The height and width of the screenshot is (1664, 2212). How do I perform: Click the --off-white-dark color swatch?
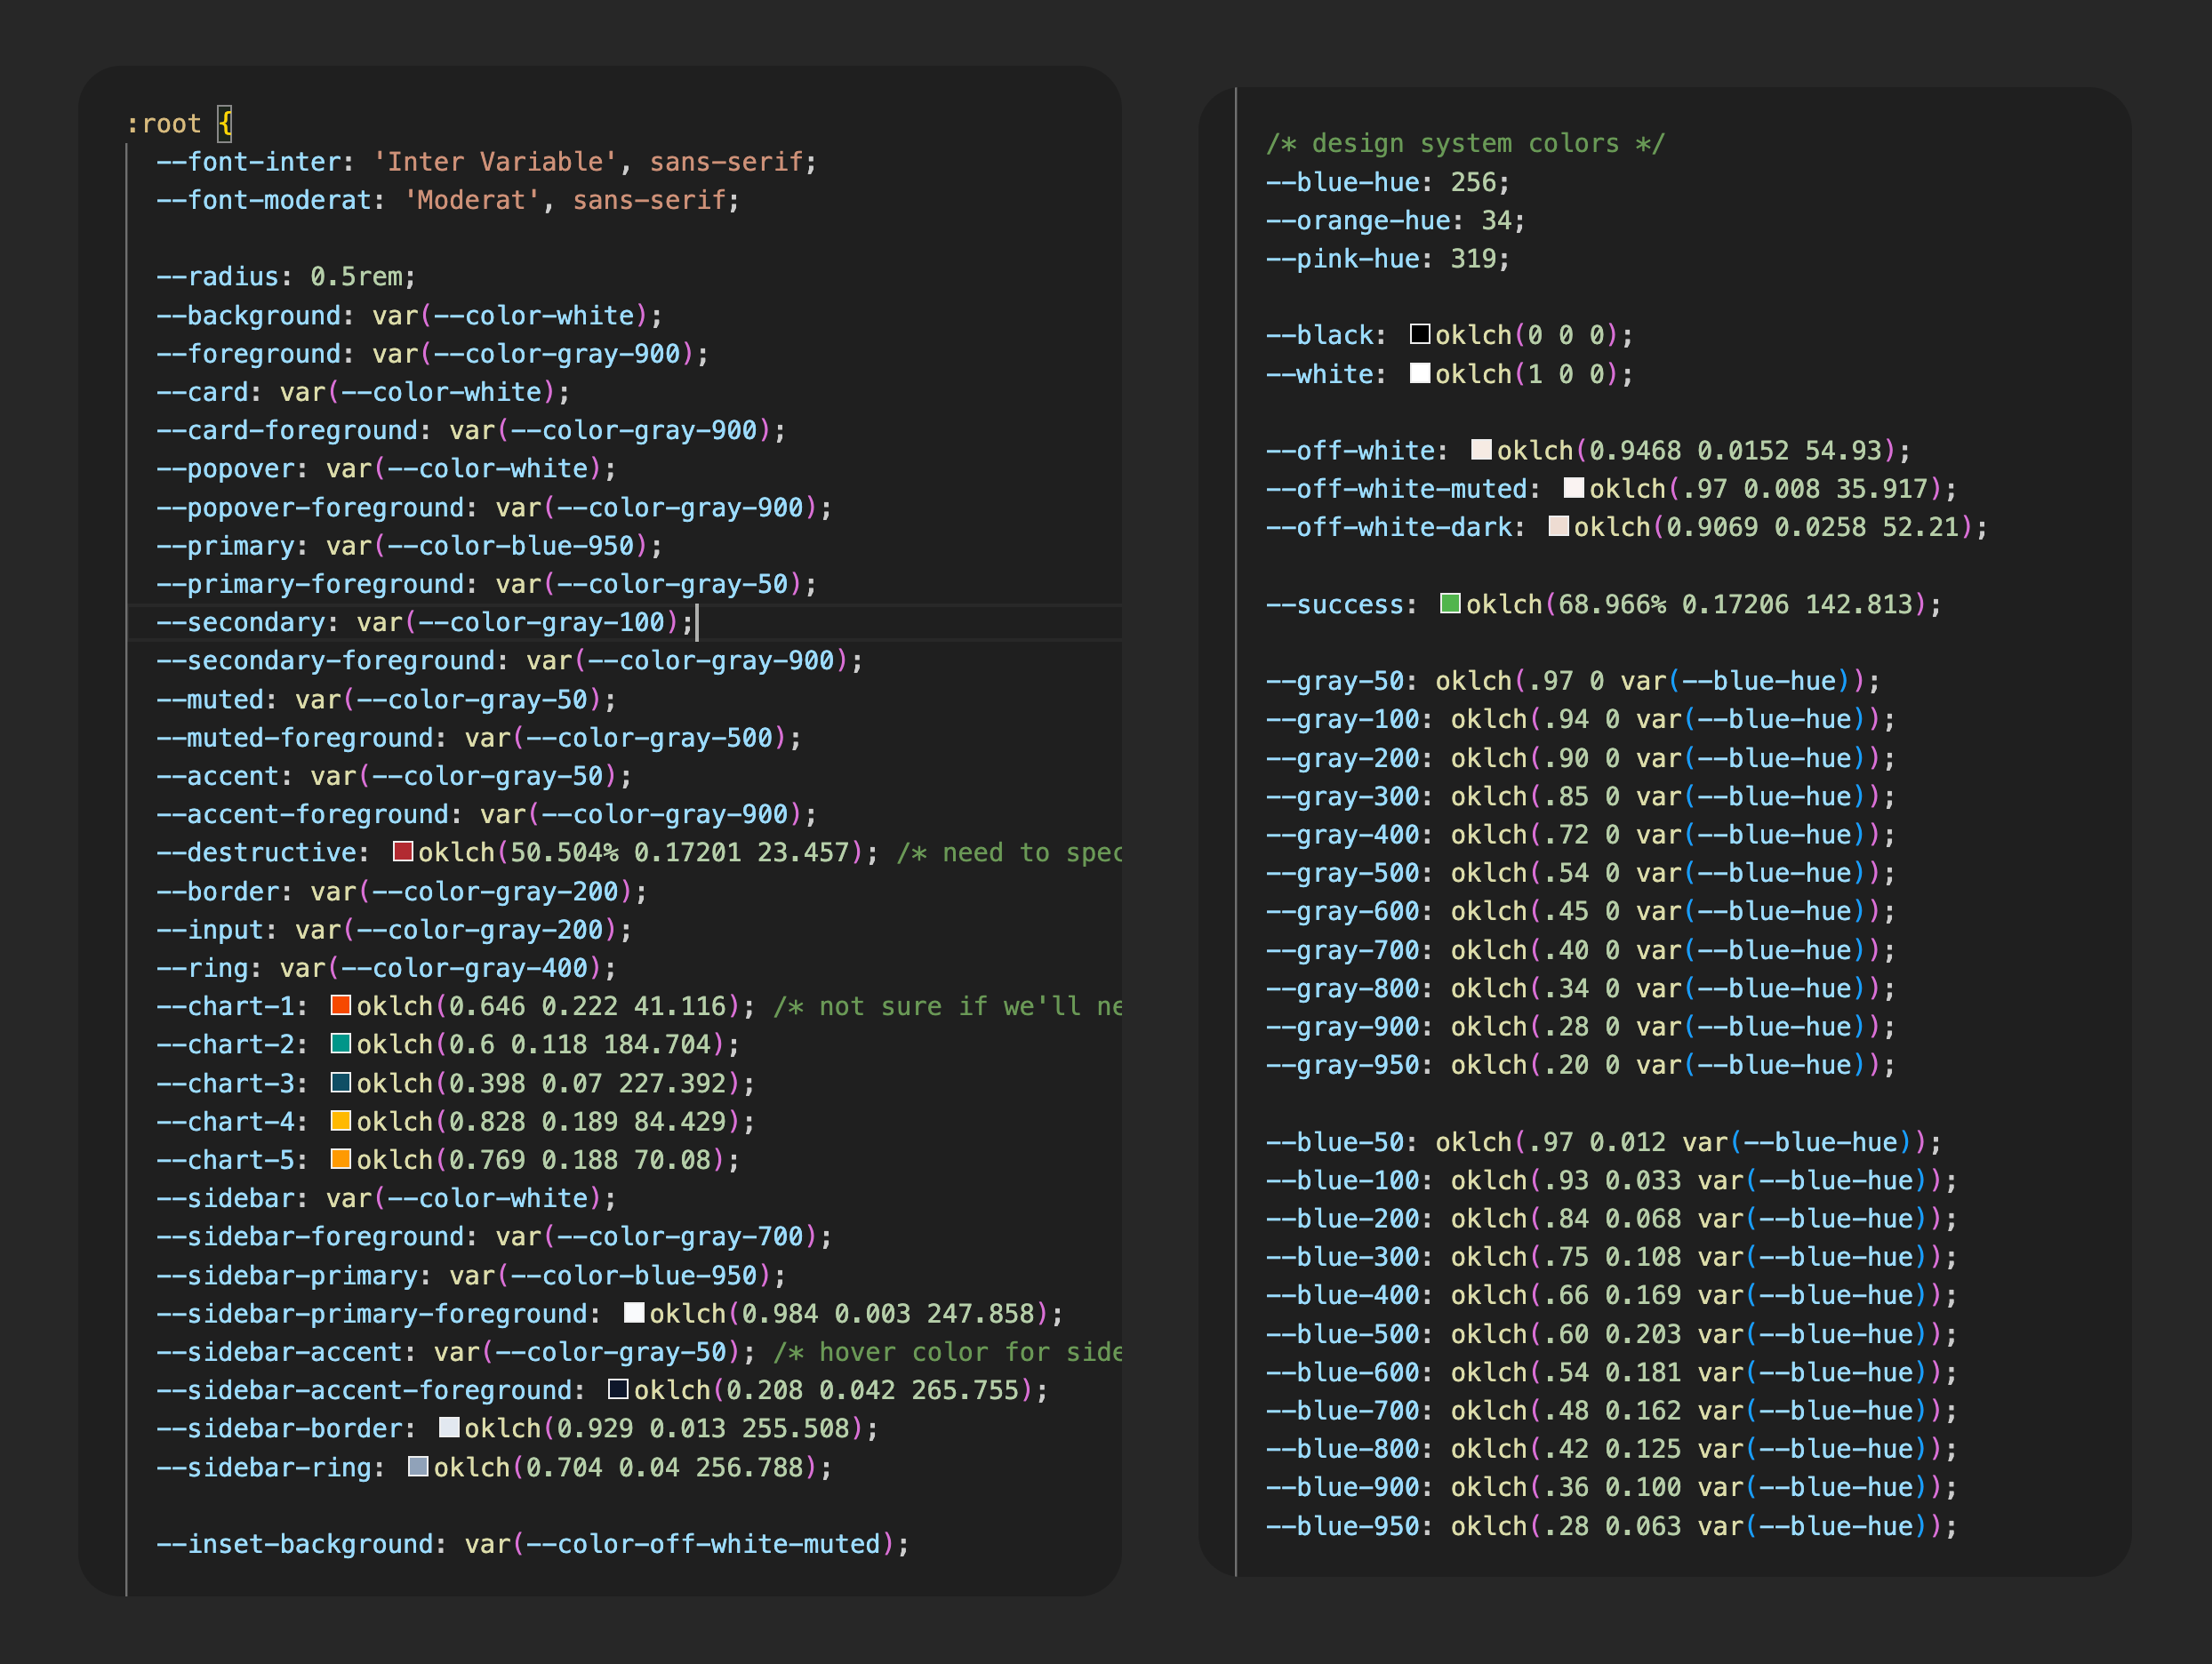(1558, 526)
